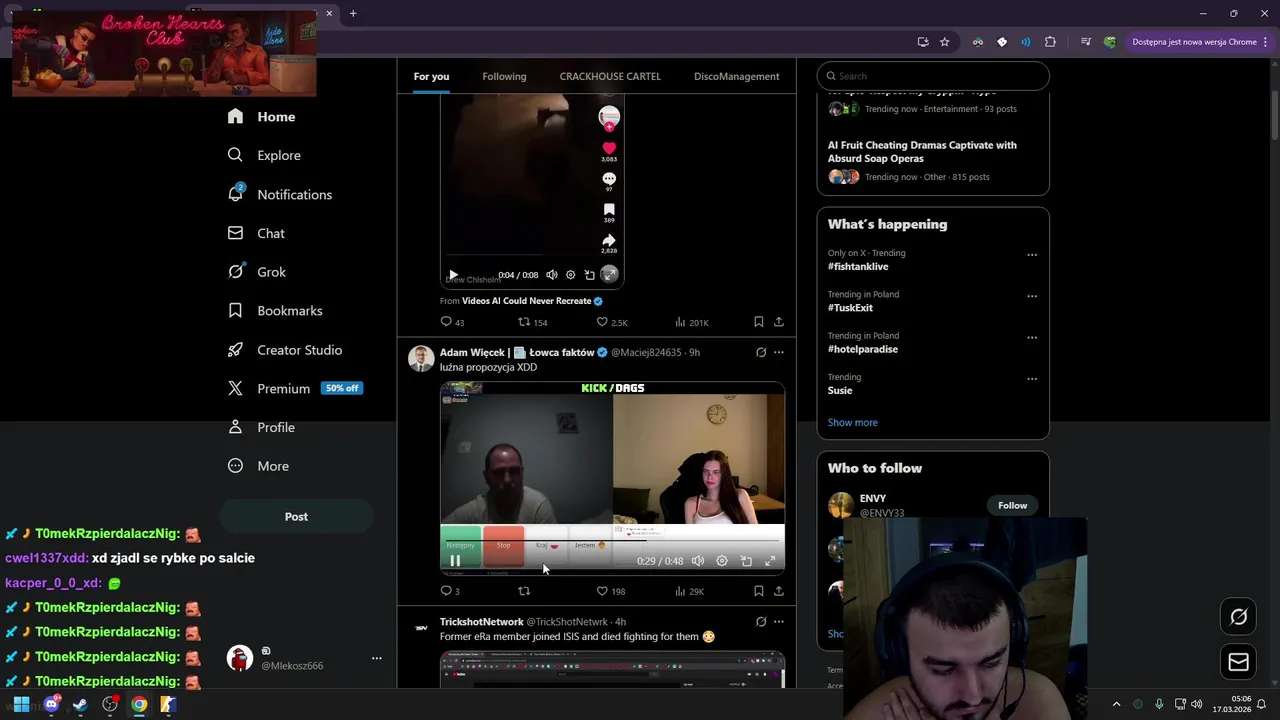Screen dimensions: 1280x720
Task: Open Premium subscription page
Action: [294, 388]
